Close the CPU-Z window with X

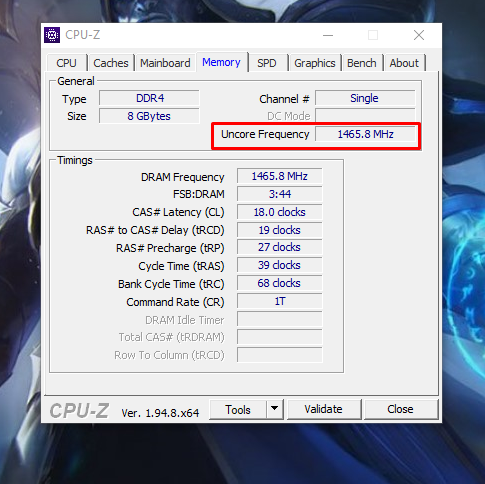[419, 35]
